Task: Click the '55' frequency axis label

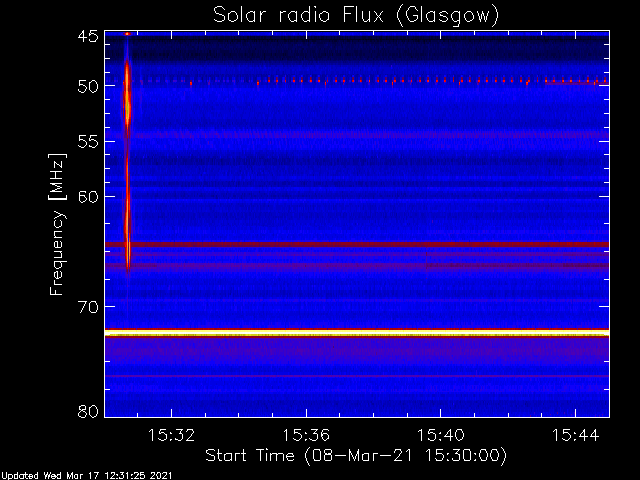Action: [88, 142]
